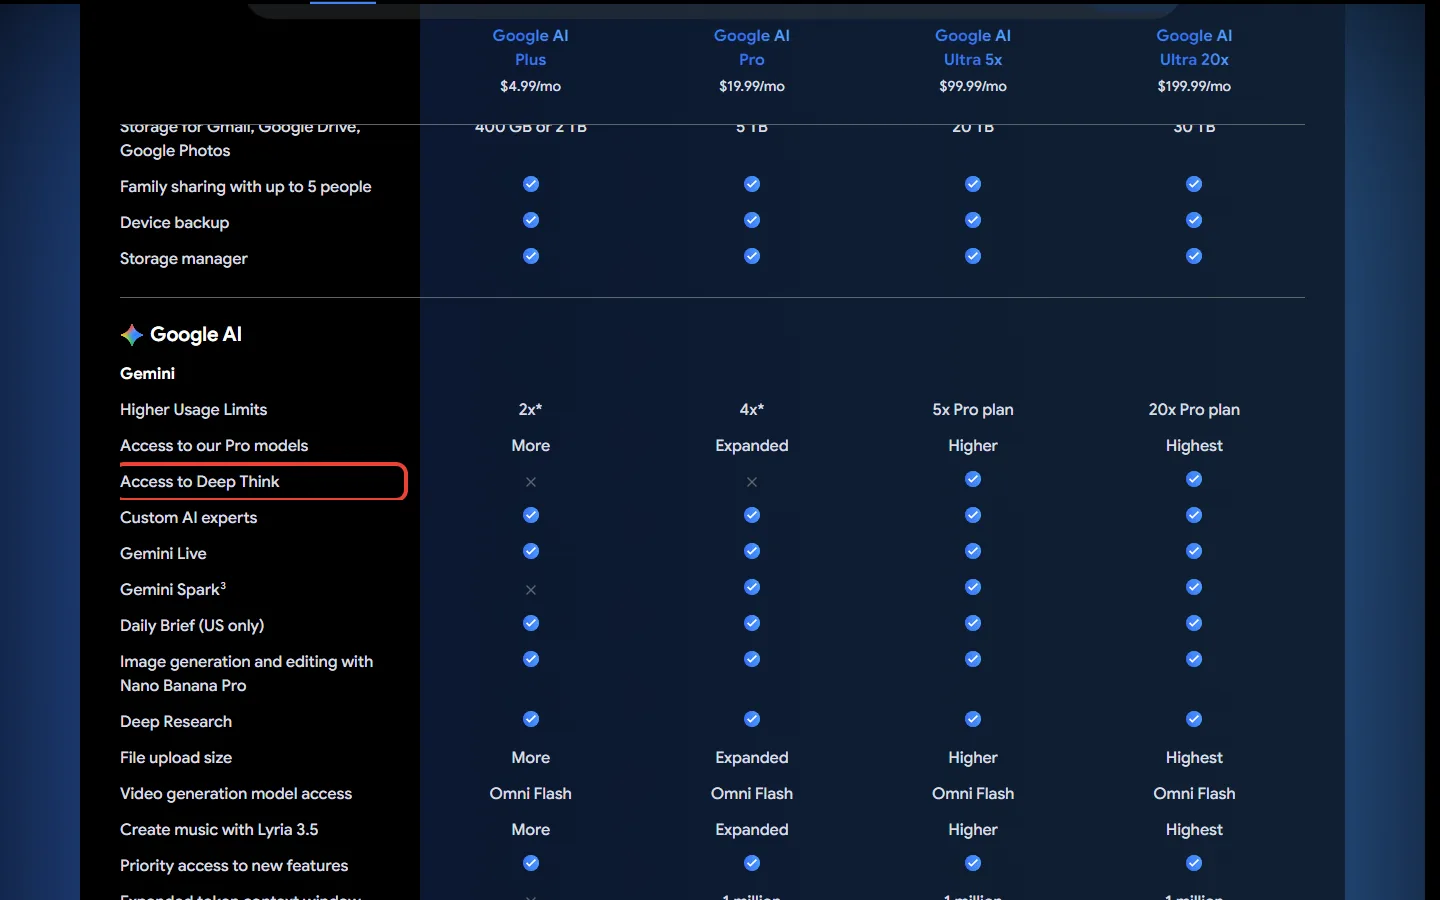The height and width of the screenshot is (900, 1440).
Task: Click the "20x Pro plan" value
Action: click(1194, 410)
